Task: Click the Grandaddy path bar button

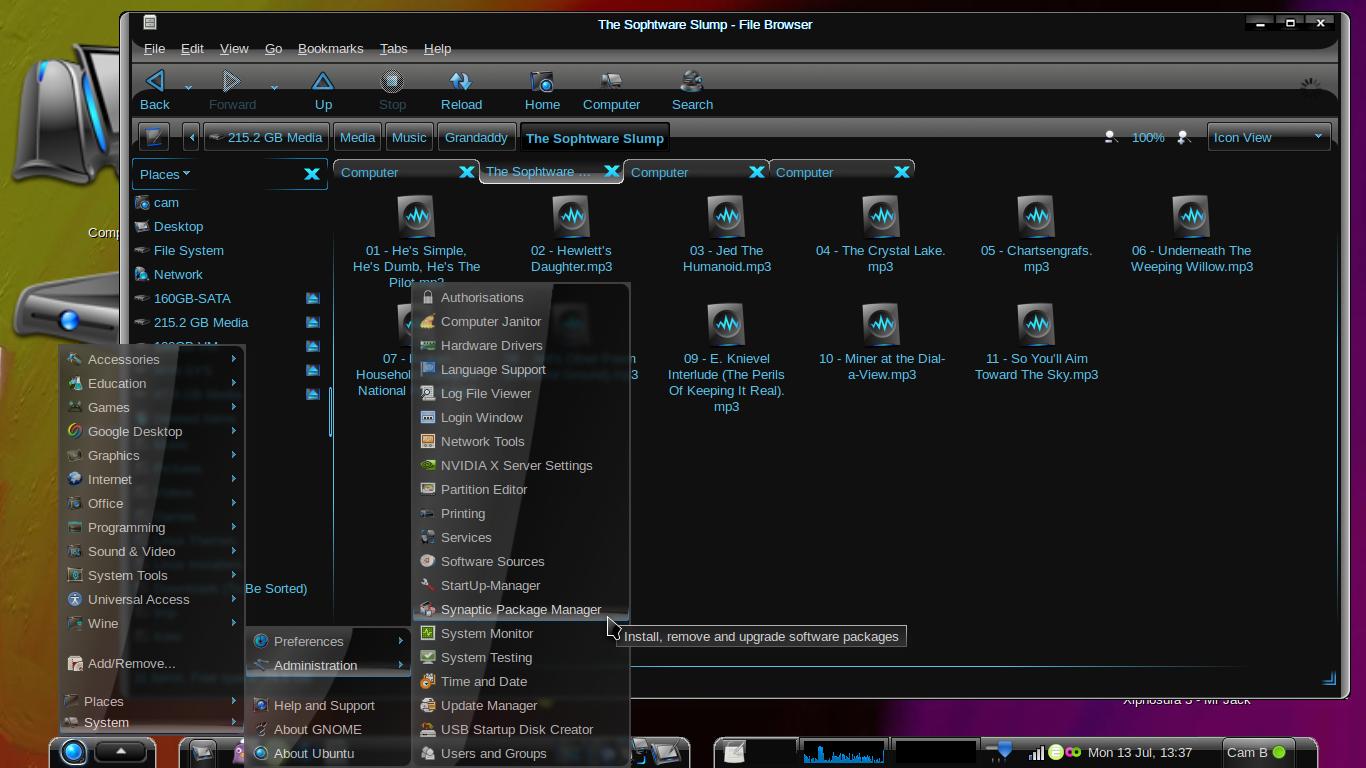Action: (476, 137)
